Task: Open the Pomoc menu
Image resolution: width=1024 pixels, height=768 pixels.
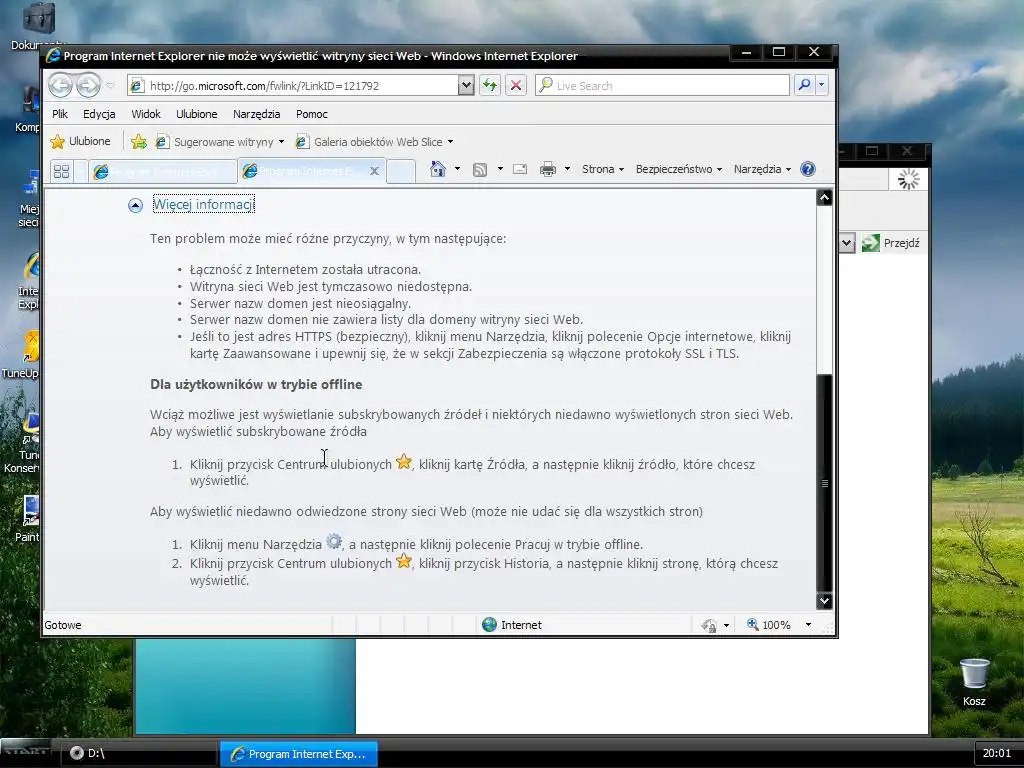Action: pyautogui.click(x=312, y=114)
